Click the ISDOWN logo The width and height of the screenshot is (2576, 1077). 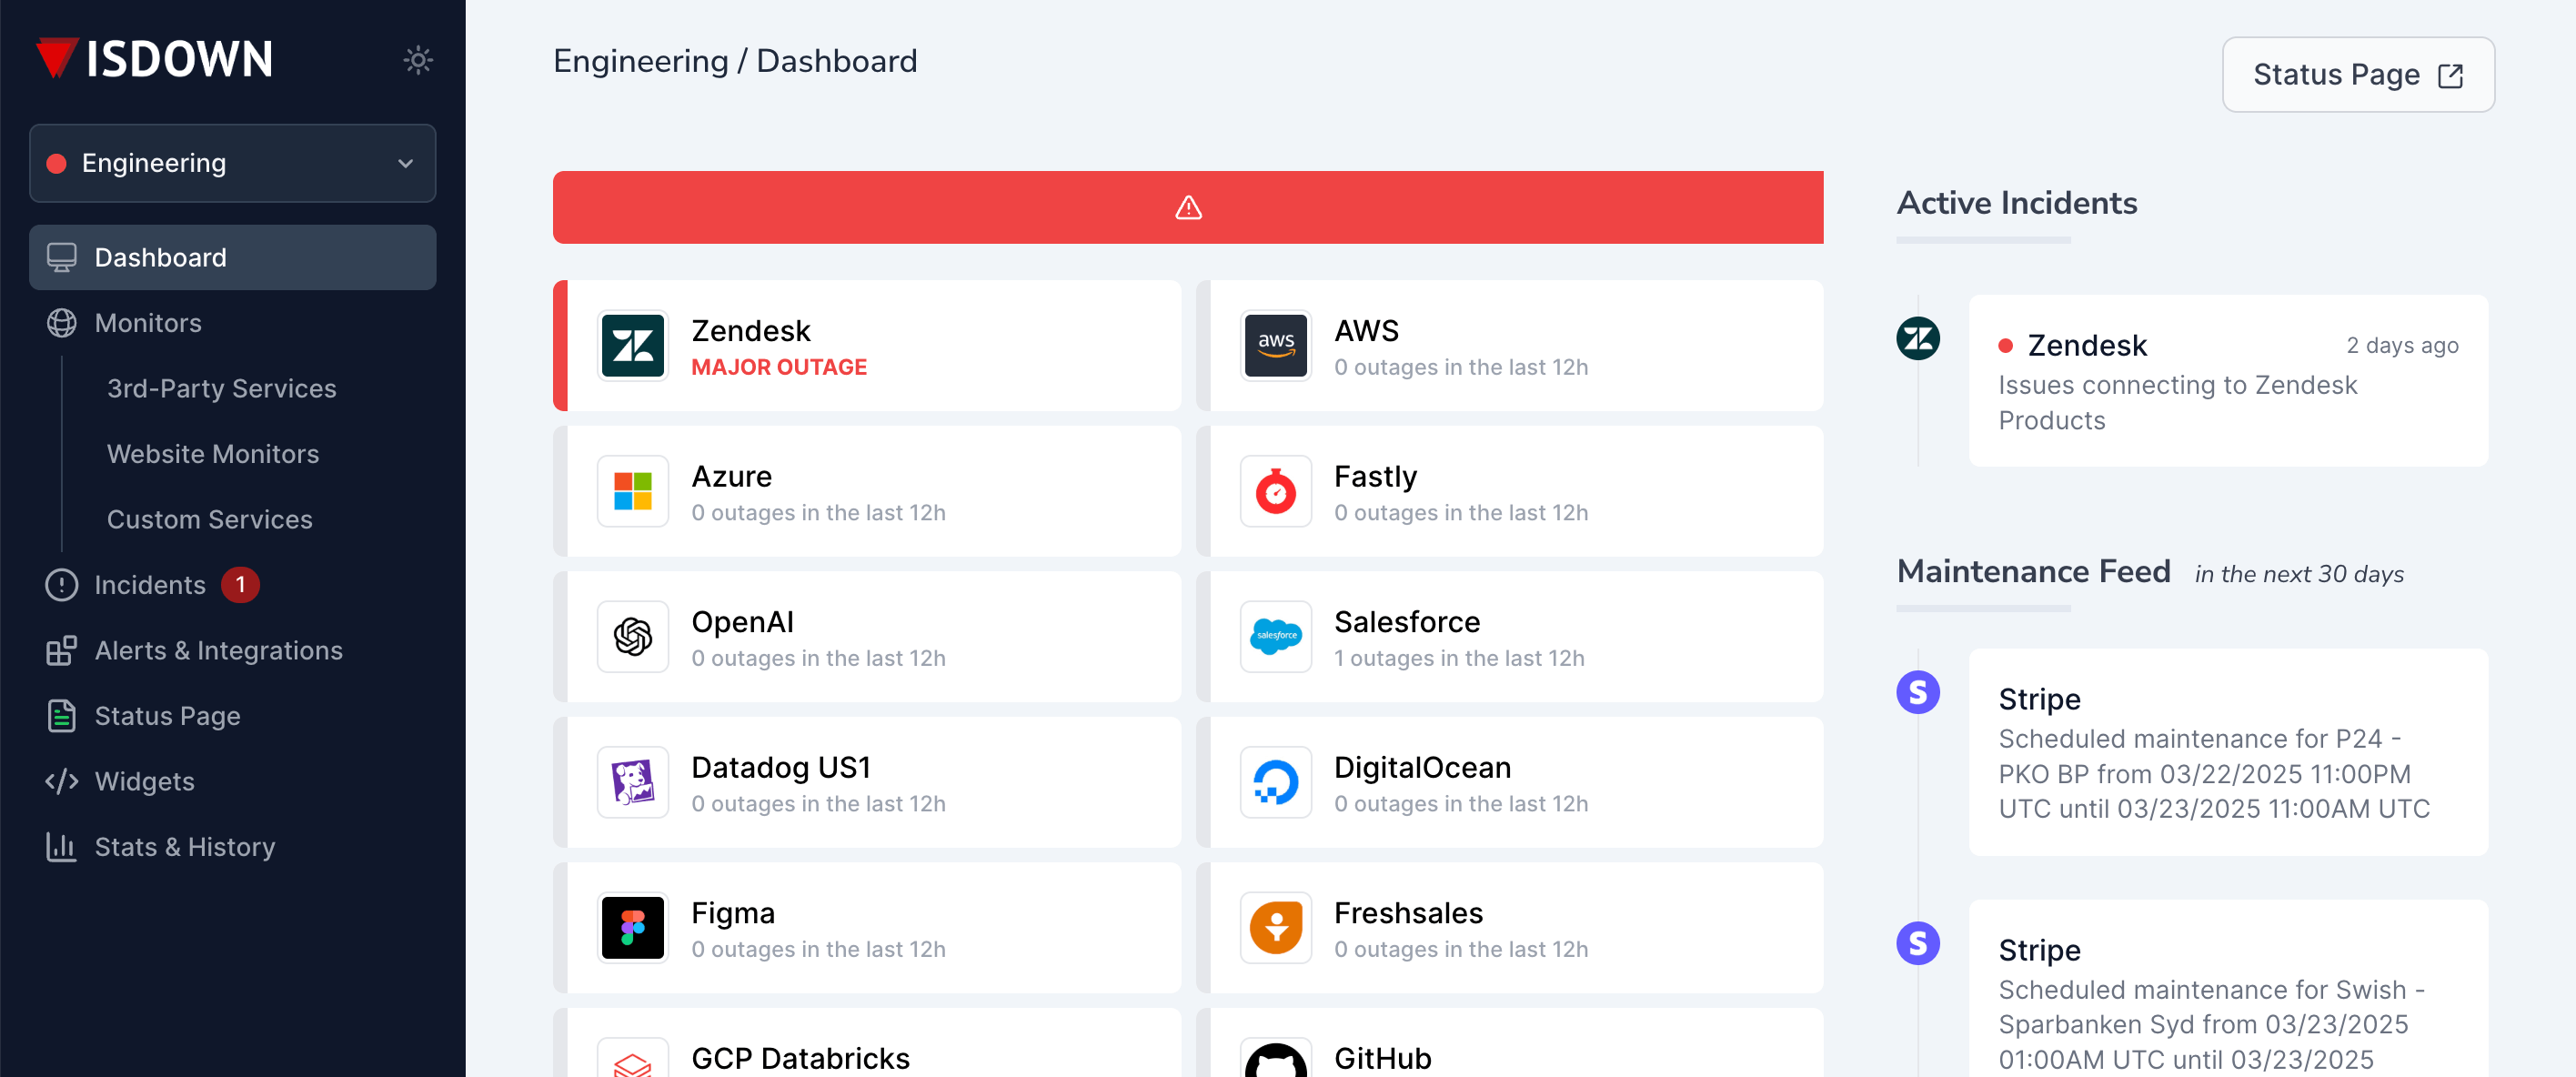tap(154, 59)
